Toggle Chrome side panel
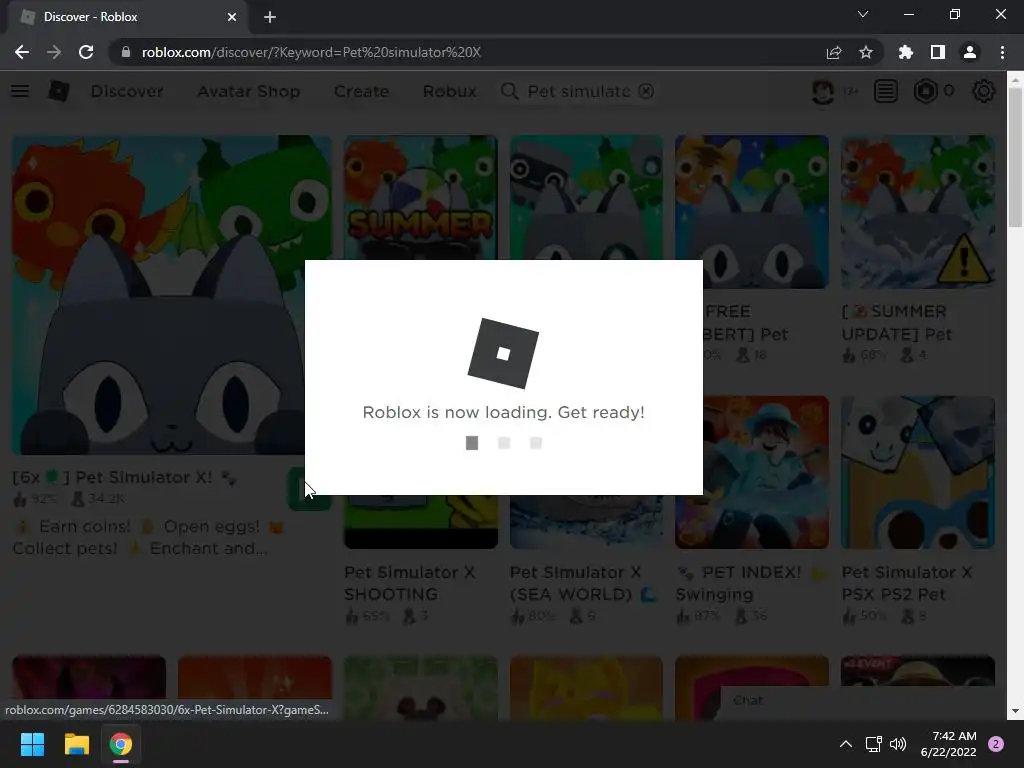The image size is (1024, 768). click(x=938, y=52)
